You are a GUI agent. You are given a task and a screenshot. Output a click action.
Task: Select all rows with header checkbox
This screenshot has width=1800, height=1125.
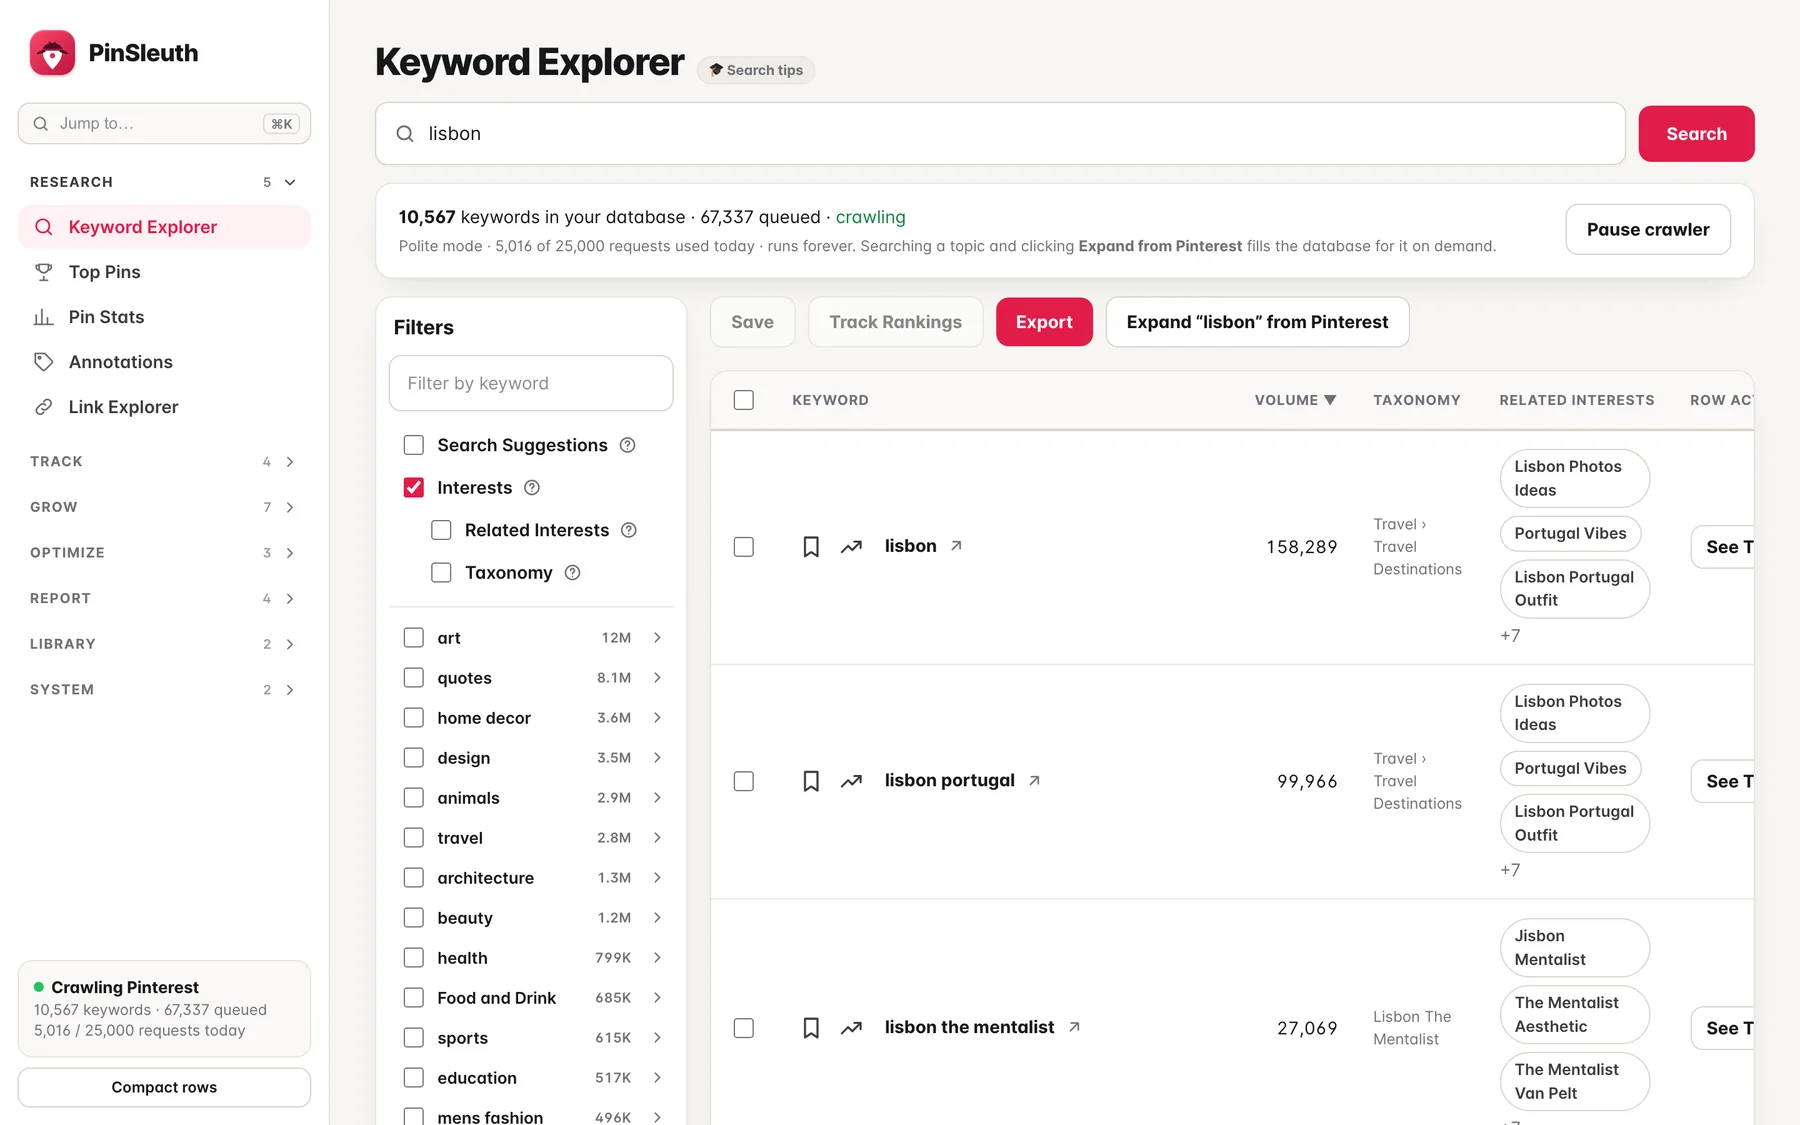[x=744, y=400]
